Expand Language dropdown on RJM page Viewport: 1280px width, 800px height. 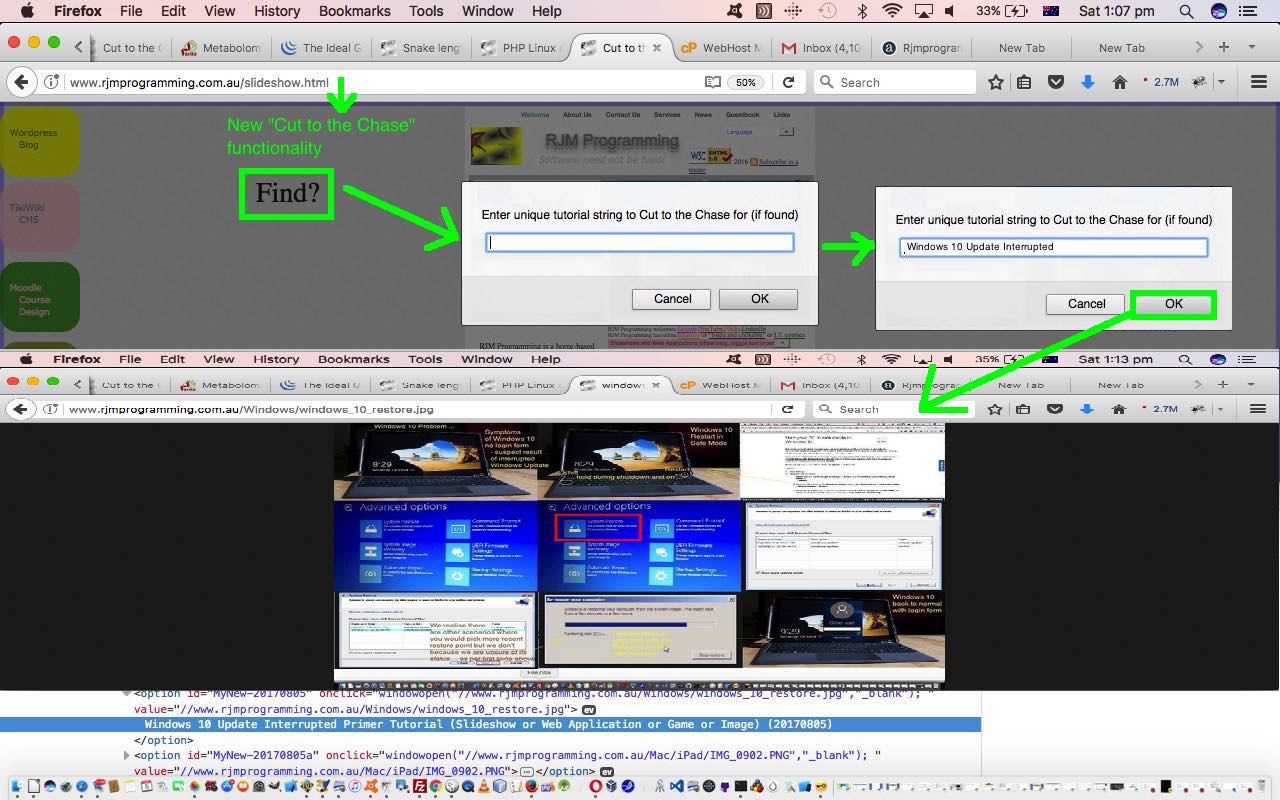[787, 131]
